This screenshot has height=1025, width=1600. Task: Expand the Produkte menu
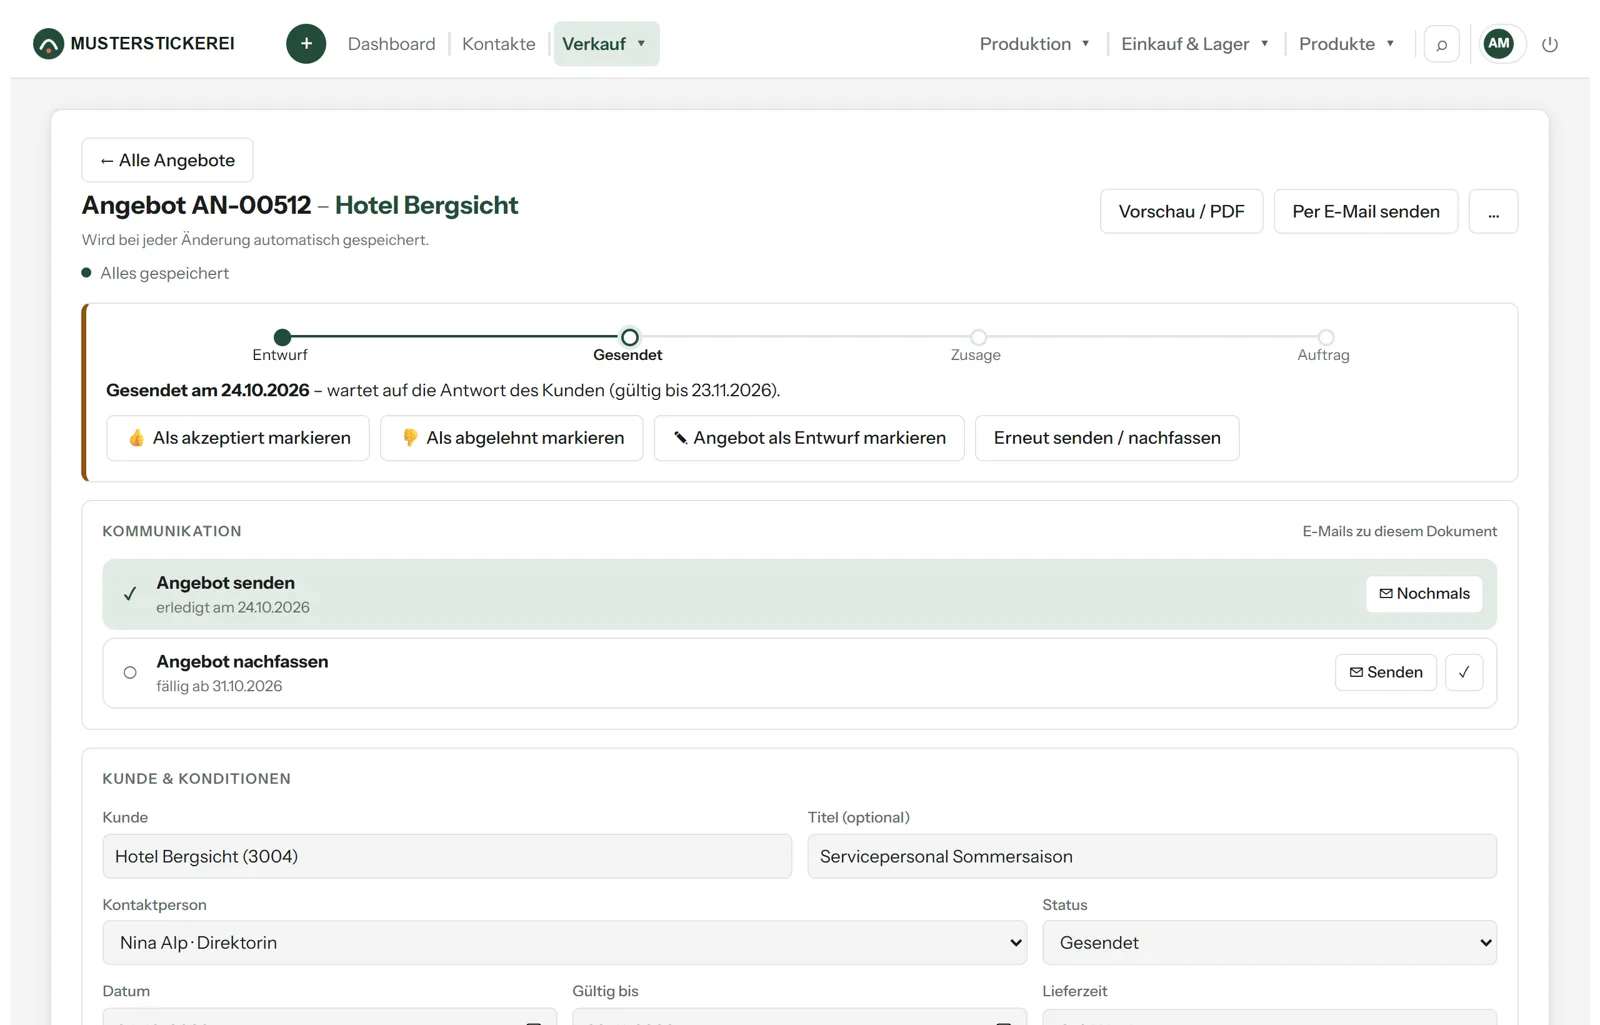1347,44
